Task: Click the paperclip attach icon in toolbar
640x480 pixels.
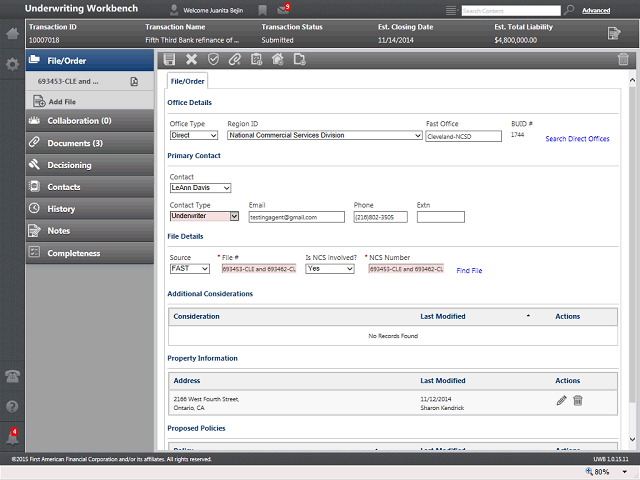Action: [x=235, y=60]
